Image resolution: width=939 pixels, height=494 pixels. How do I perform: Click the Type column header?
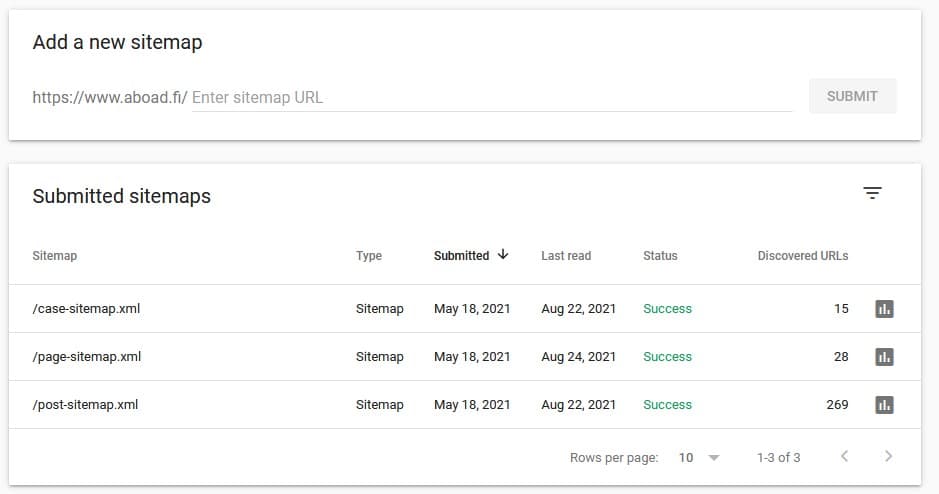coord(369,256)
